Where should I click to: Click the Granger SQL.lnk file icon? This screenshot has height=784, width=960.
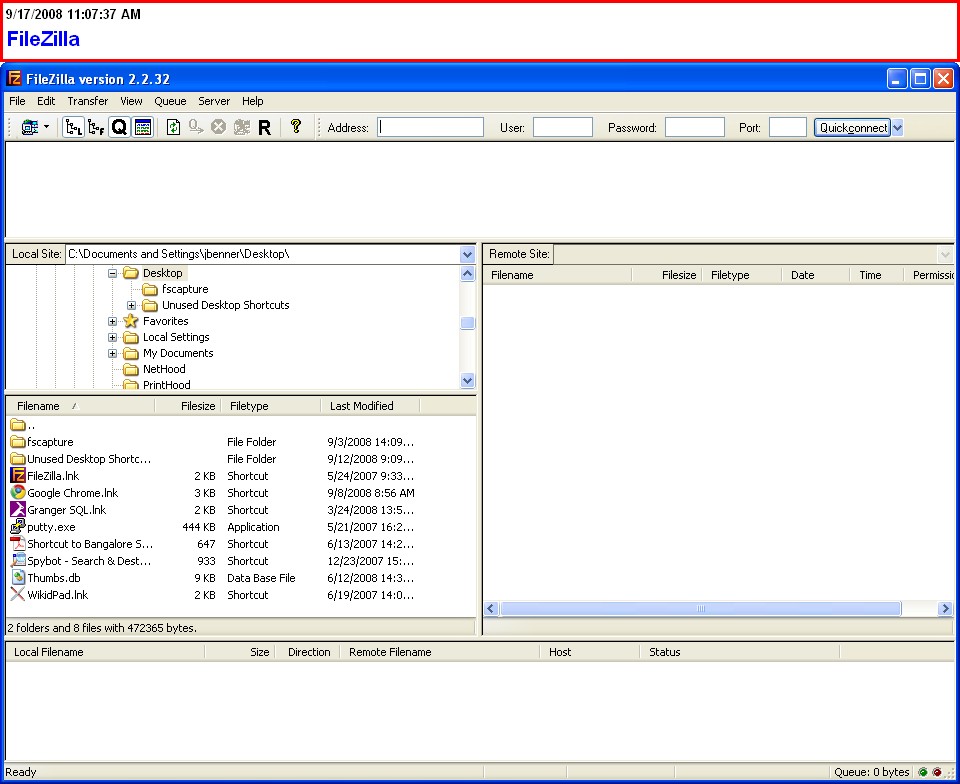(x=18, y=510)
